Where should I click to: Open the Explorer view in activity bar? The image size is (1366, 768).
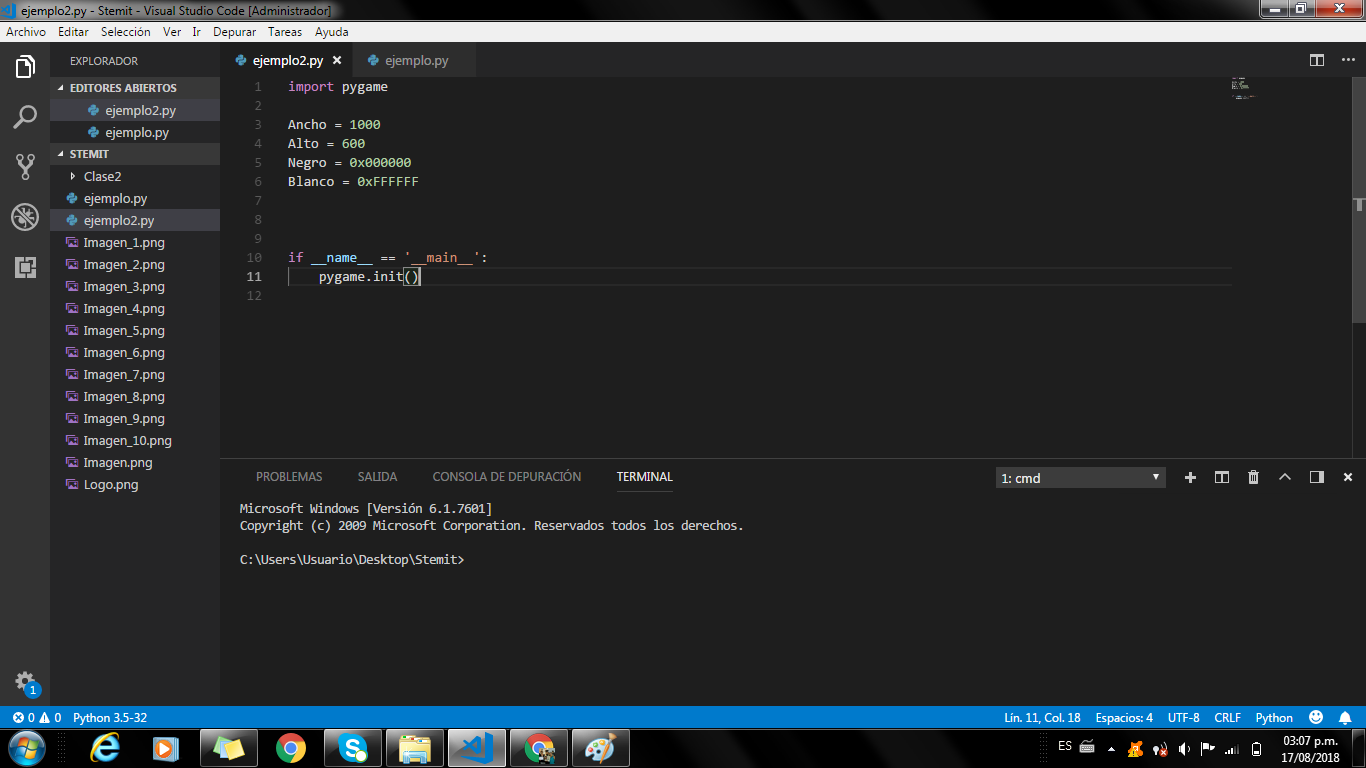[25, 68]
